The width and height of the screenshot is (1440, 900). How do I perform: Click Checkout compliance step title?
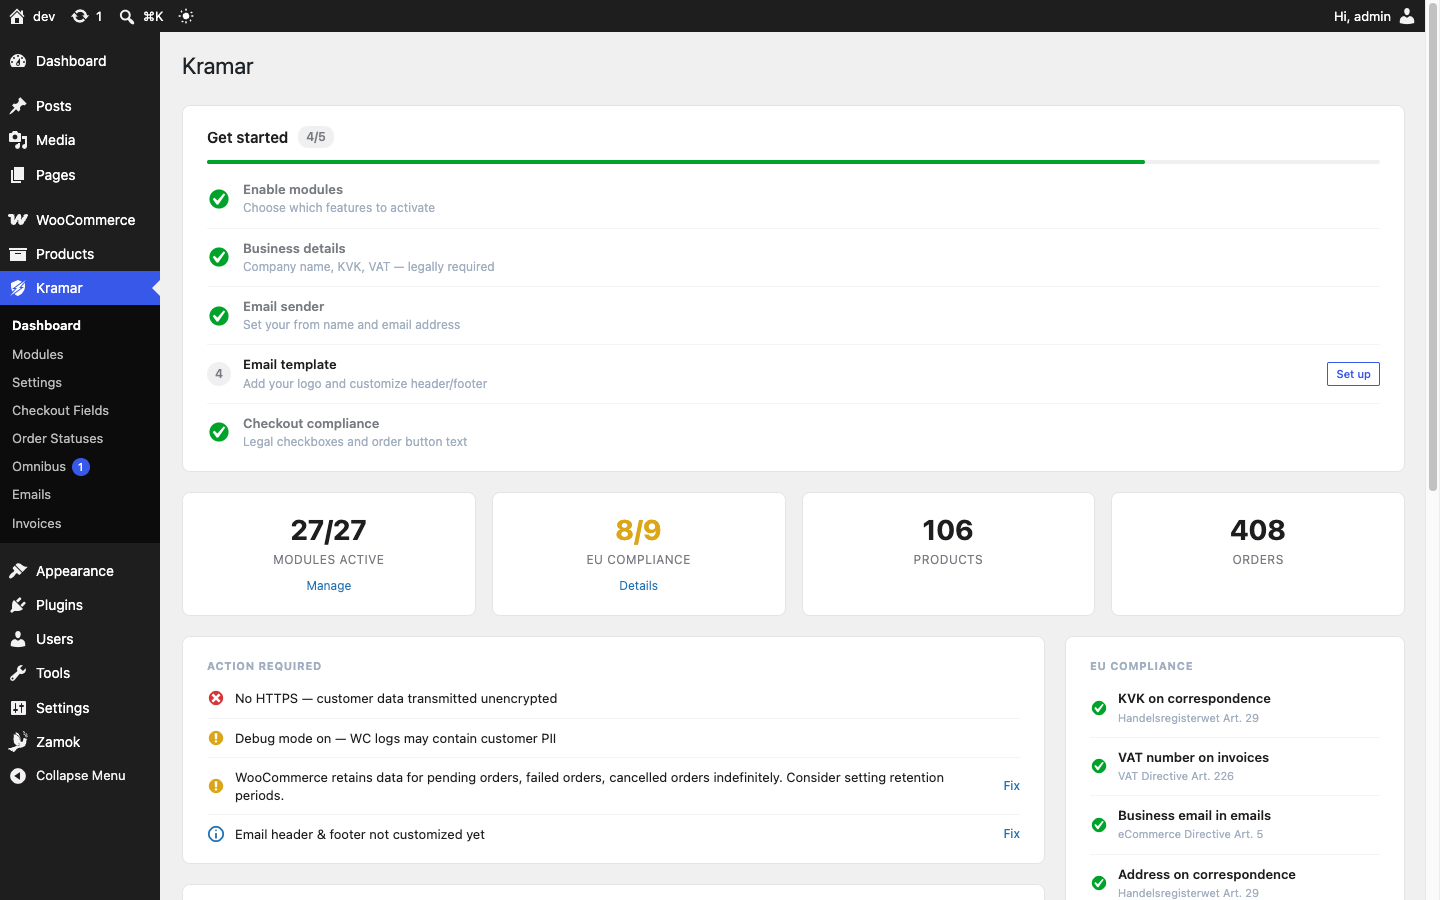pyautogui.click(x=311, y=424)
